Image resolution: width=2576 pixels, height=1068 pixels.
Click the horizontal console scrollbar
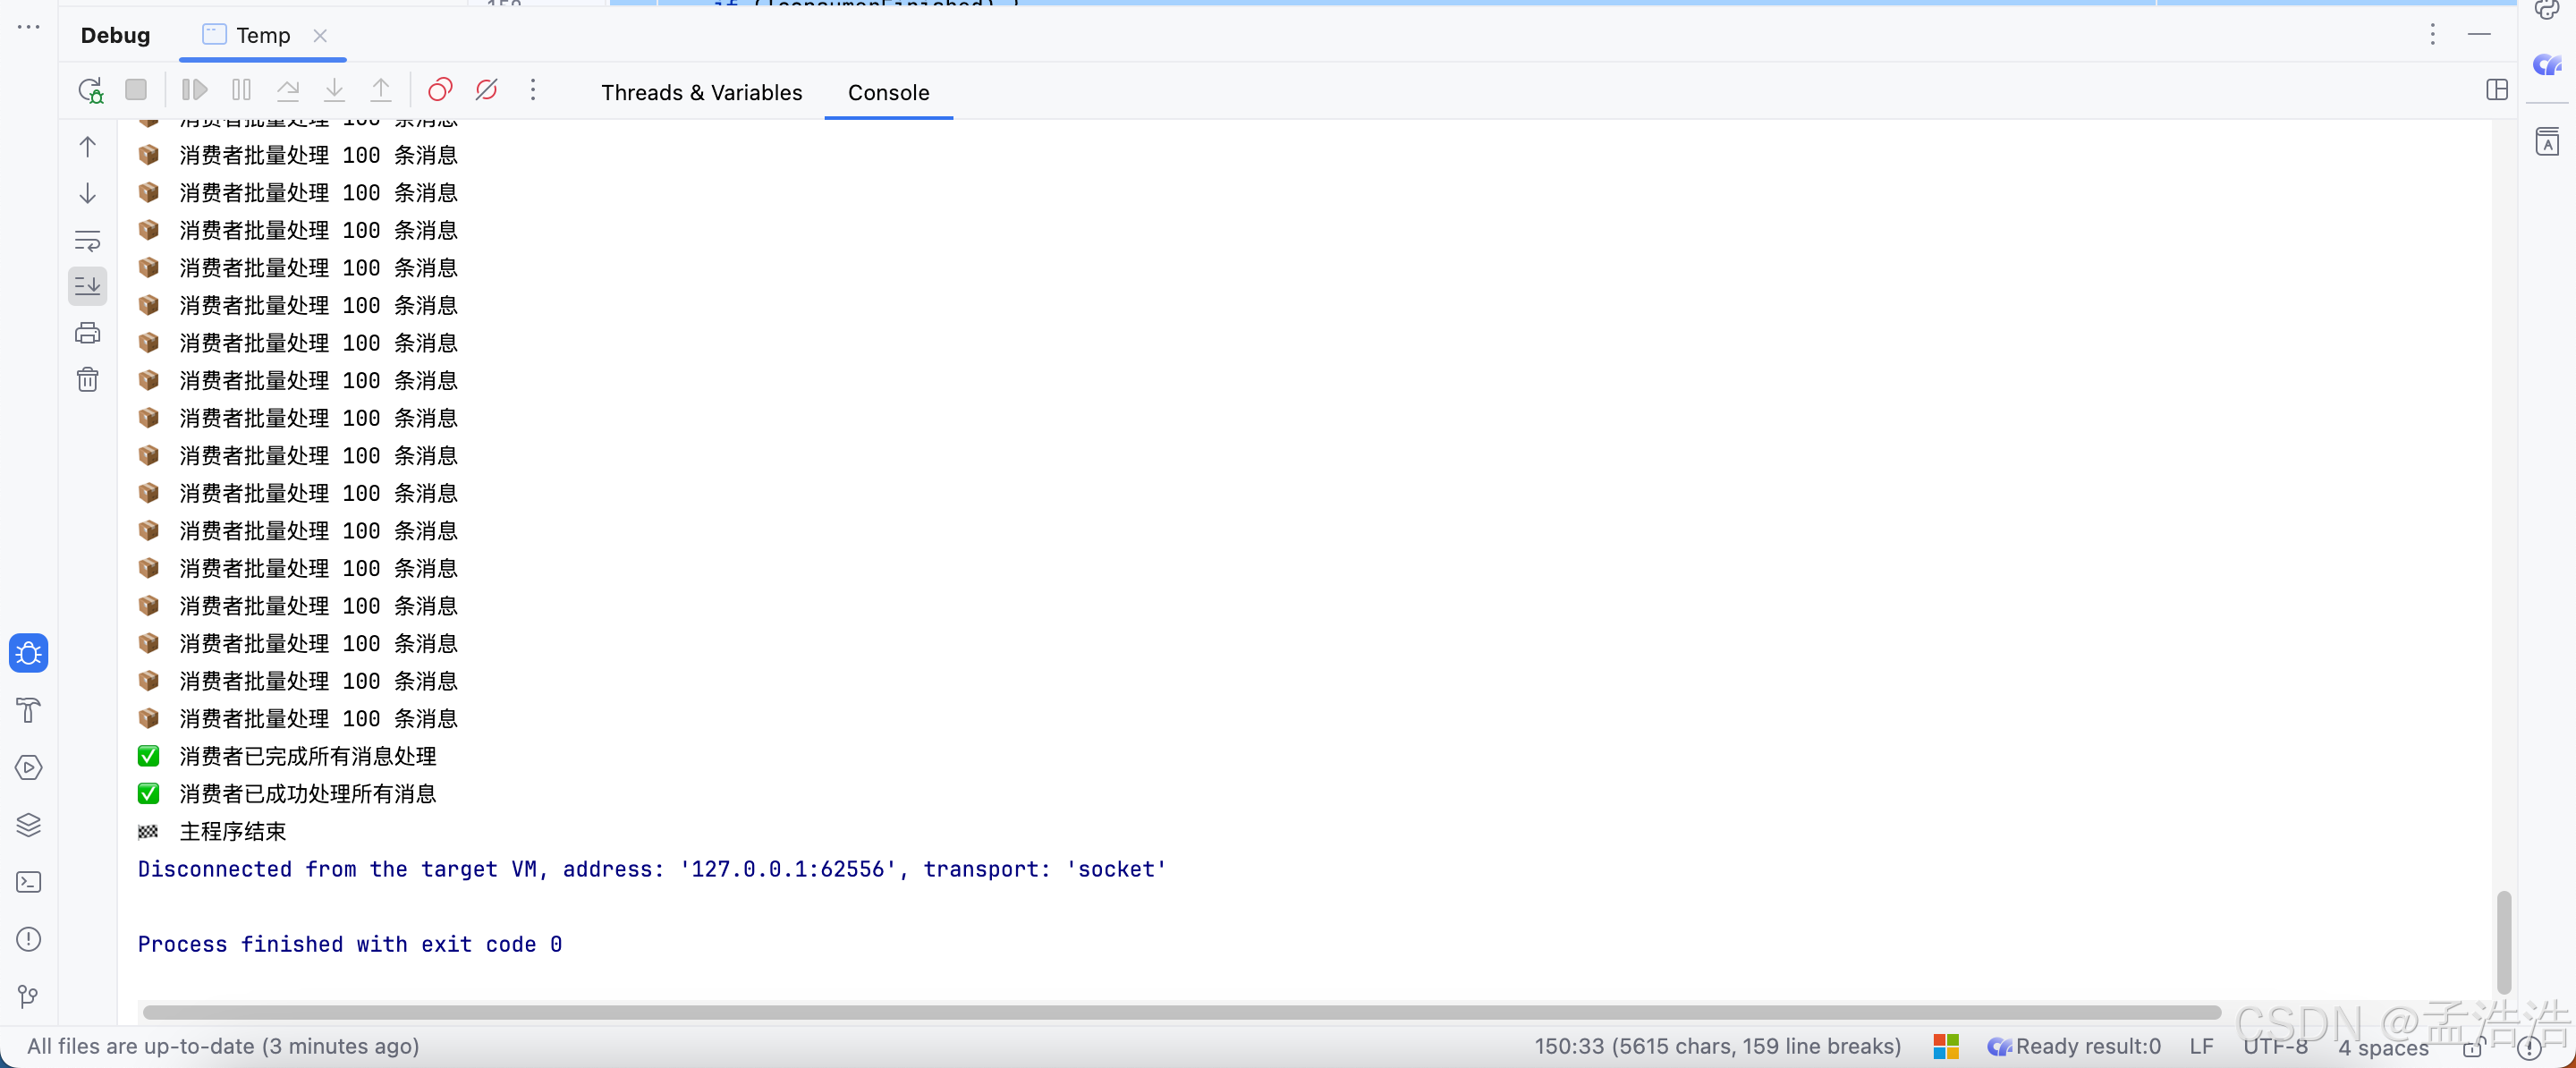click(1180, 1012)
